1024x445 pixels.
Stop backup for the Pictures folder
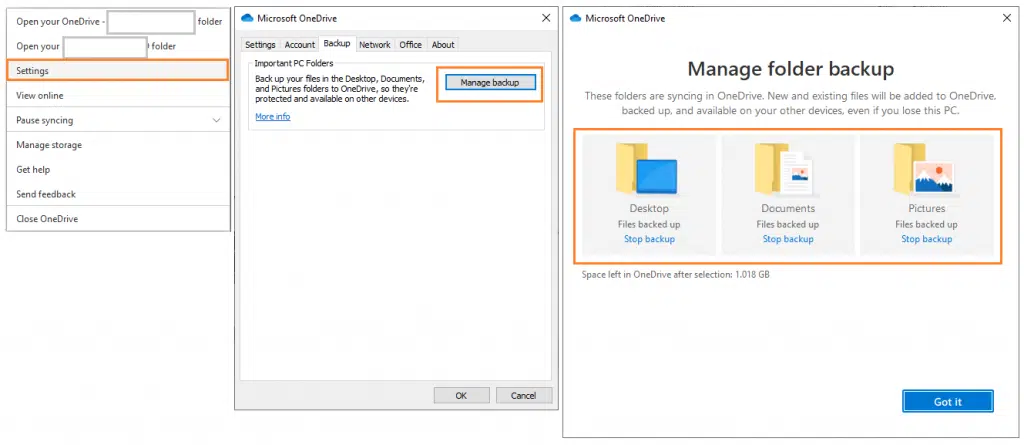coord(926,239)
